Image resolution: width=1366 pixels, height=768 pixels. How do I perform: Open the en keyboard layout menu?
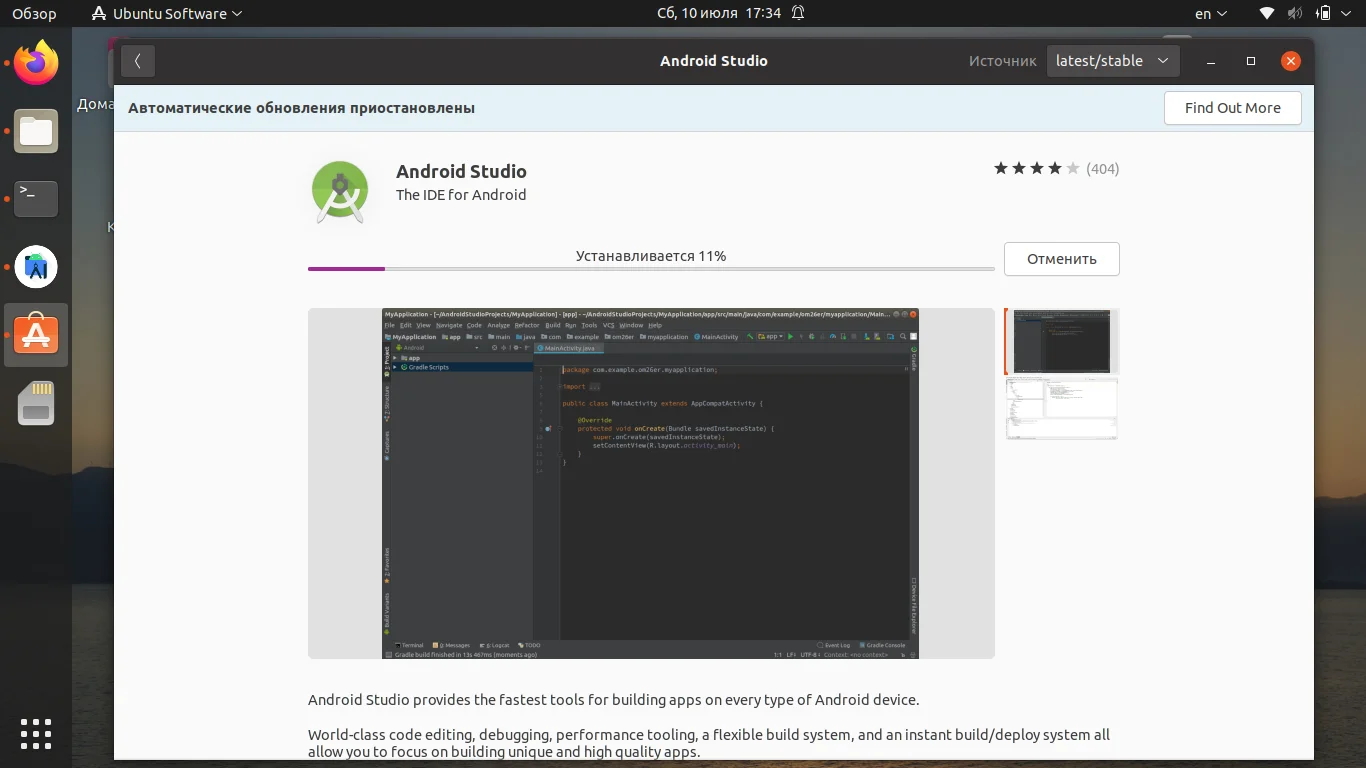click(x=1211, y=14)
